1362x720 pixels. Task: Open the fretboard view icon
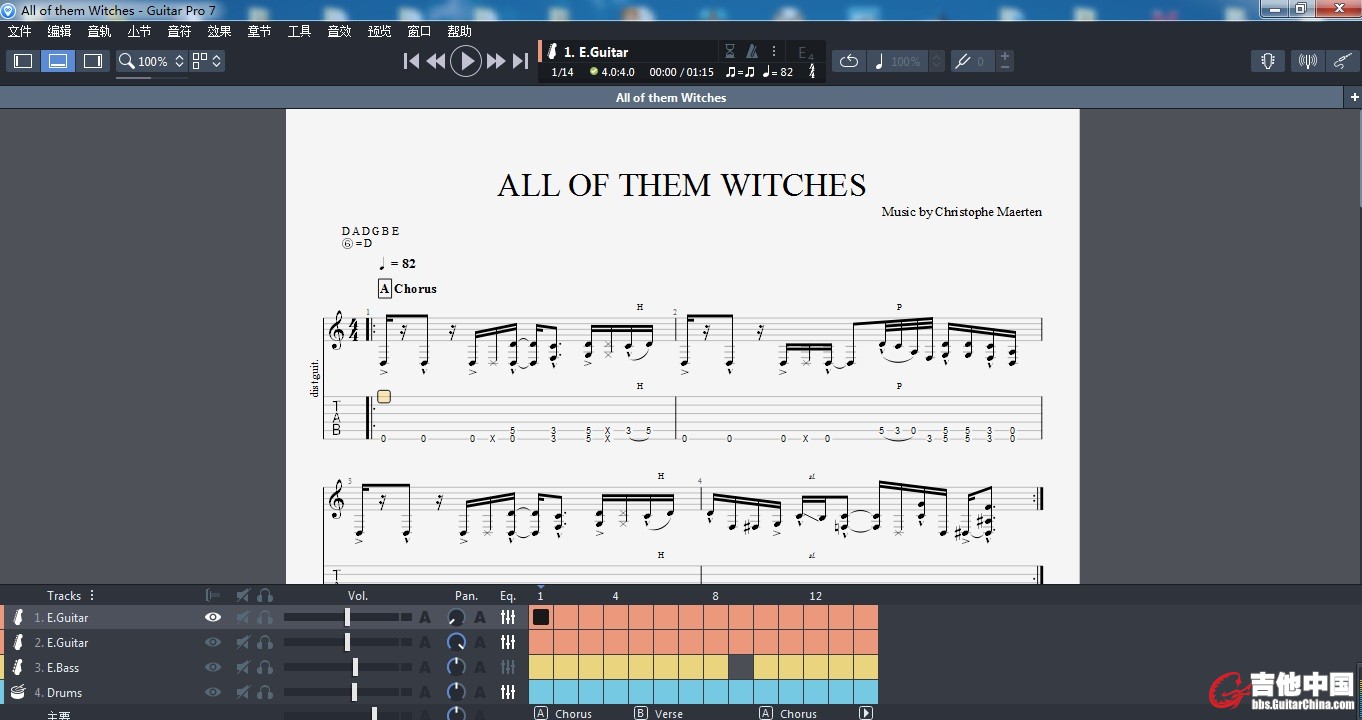1268,61
